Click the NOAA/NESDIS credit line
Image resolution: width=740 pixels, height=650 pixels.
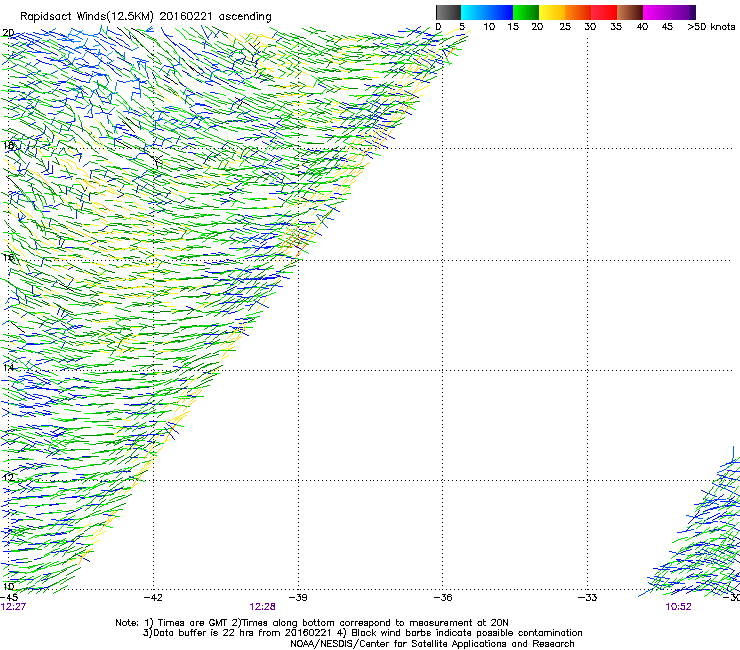(432, 644)
